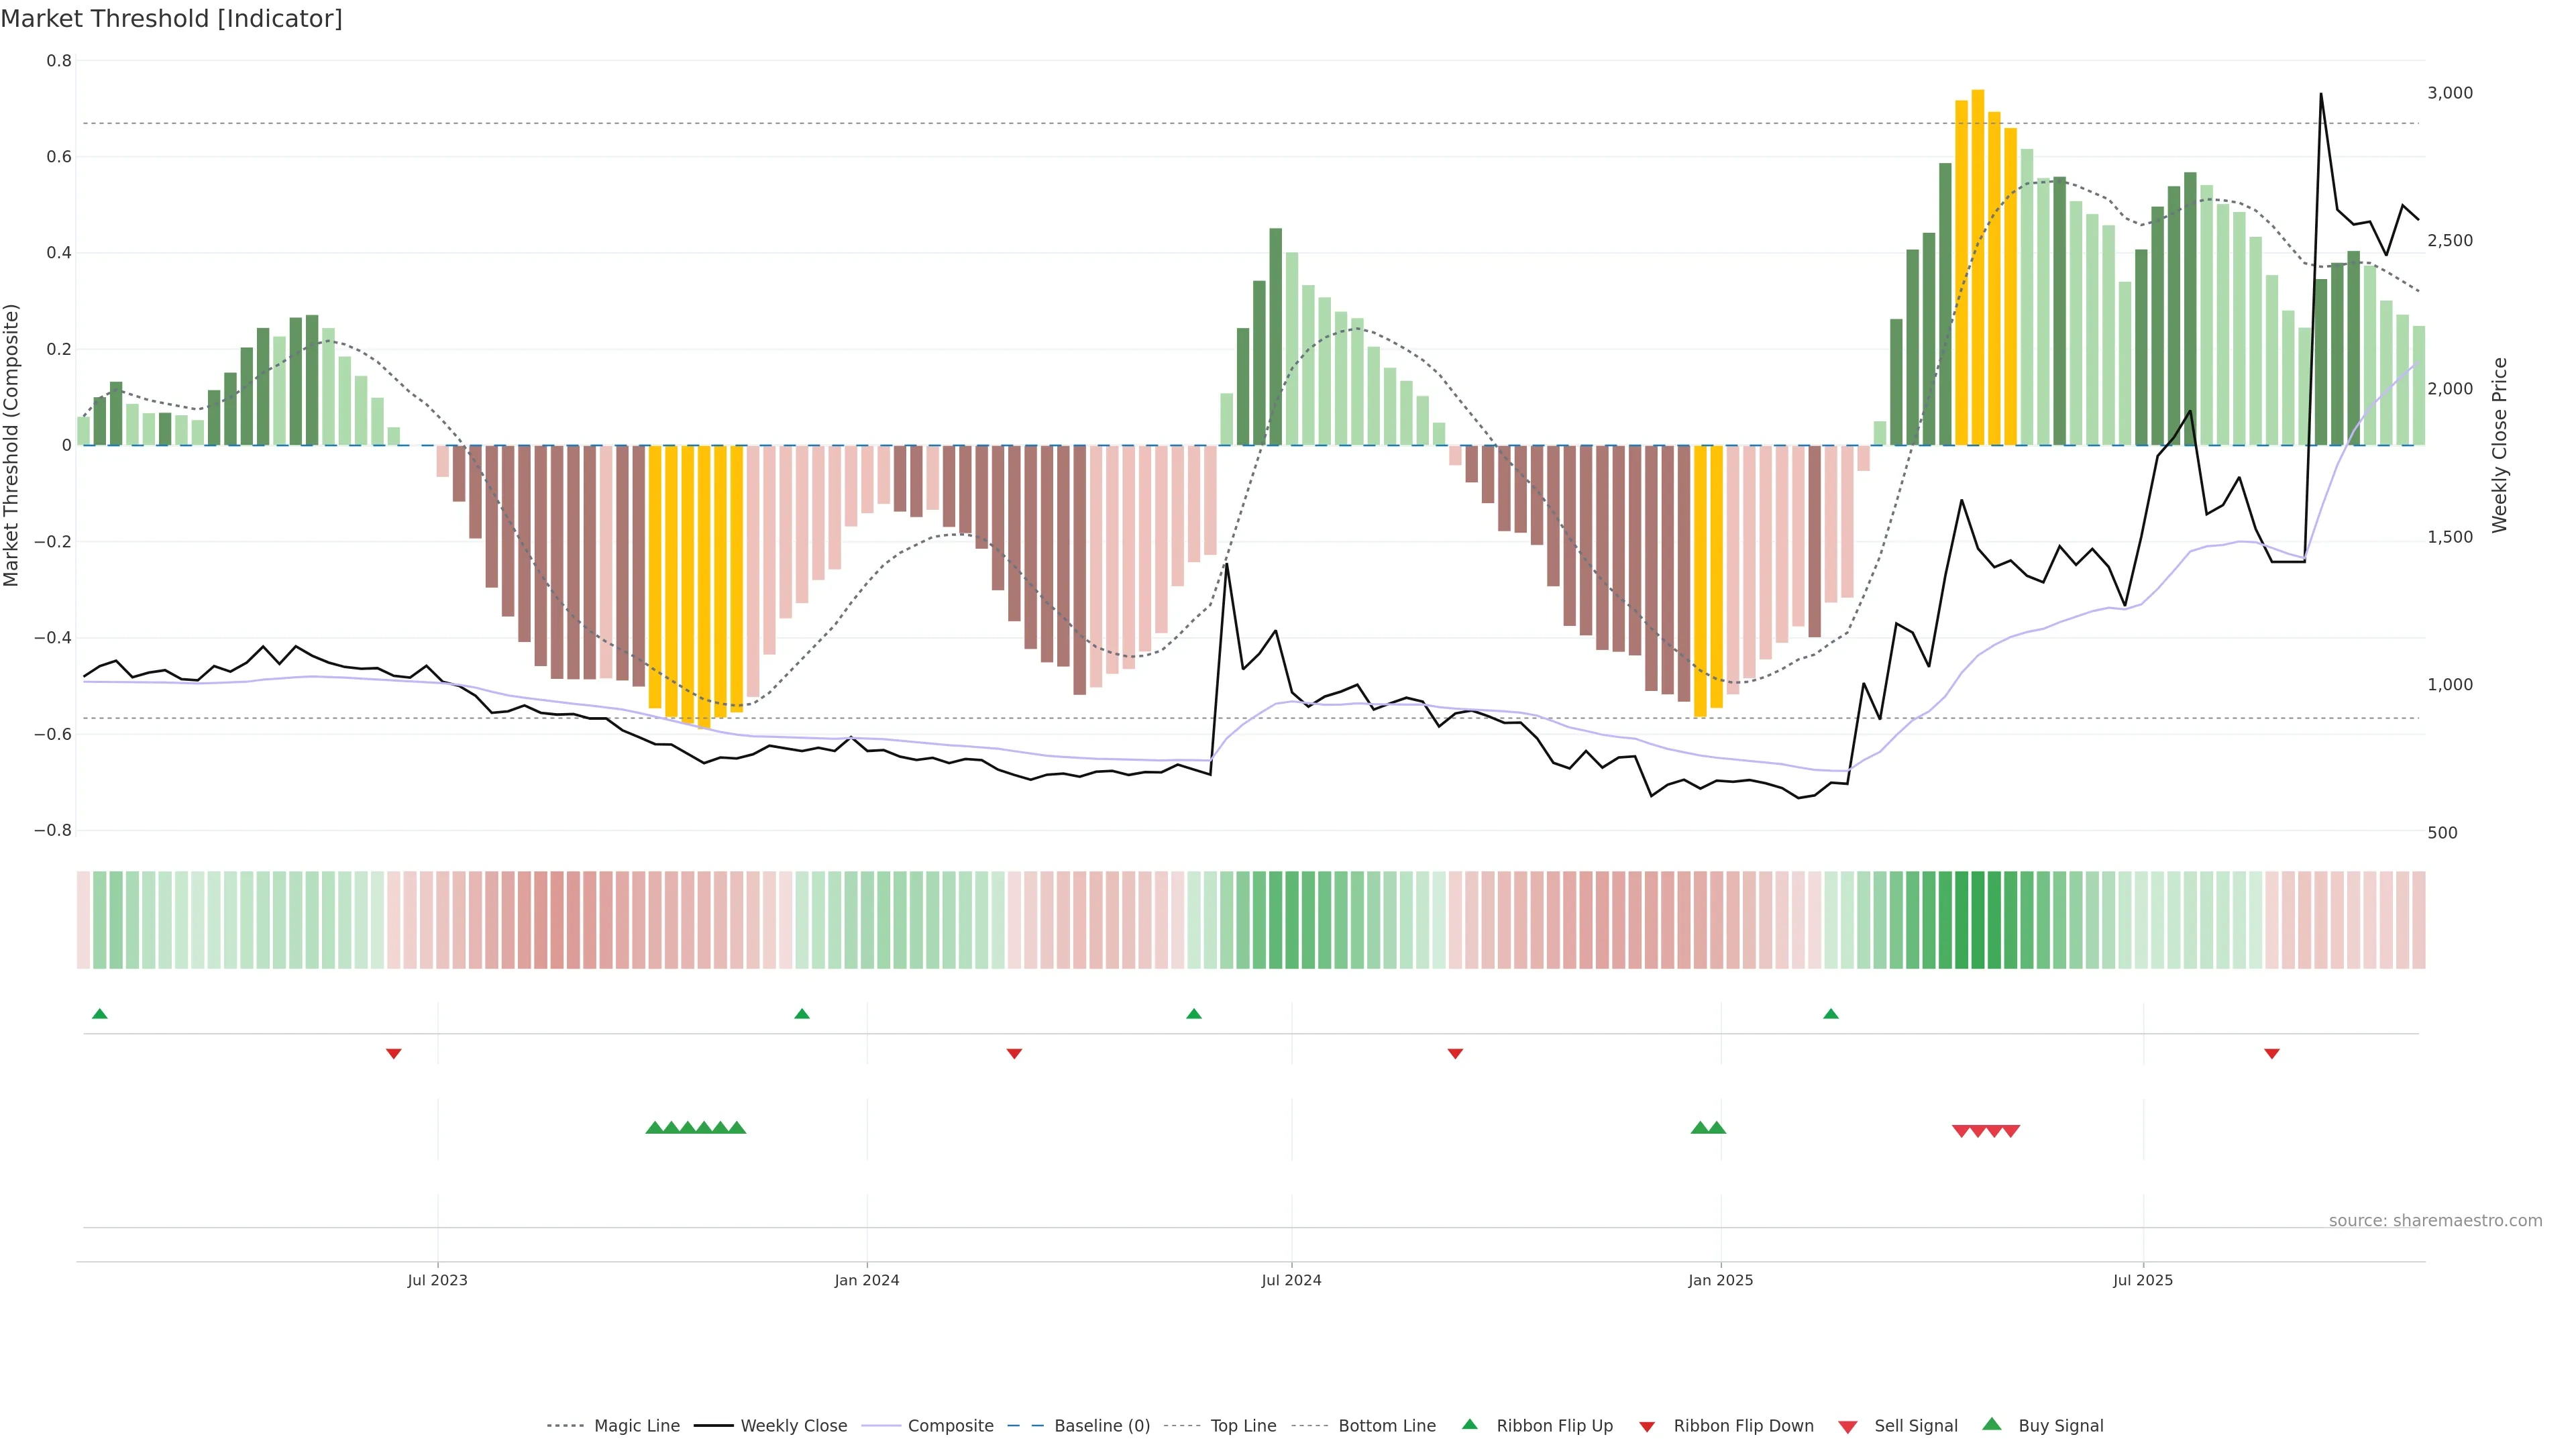Toggle Top Line legend entry
2576x1449 pixels.
click(x=1243, y=1426)
